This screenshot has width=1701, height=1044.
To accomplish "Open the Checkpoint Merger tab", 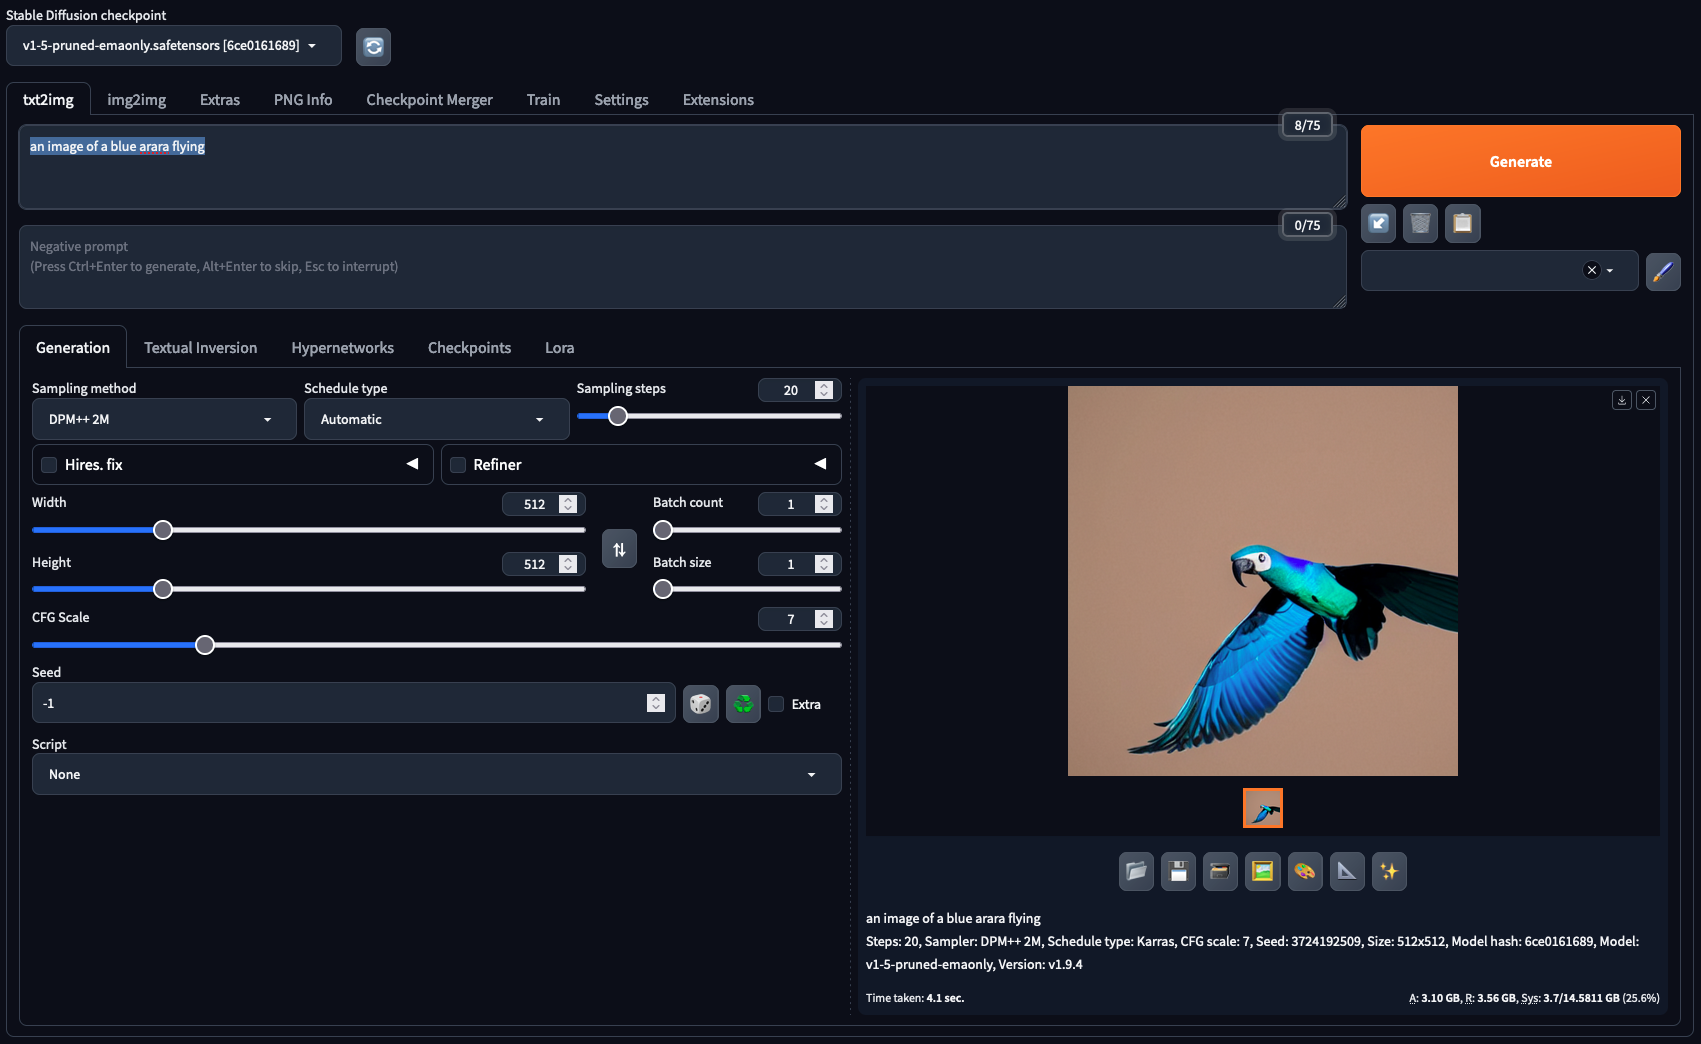I will coord(429,100).
